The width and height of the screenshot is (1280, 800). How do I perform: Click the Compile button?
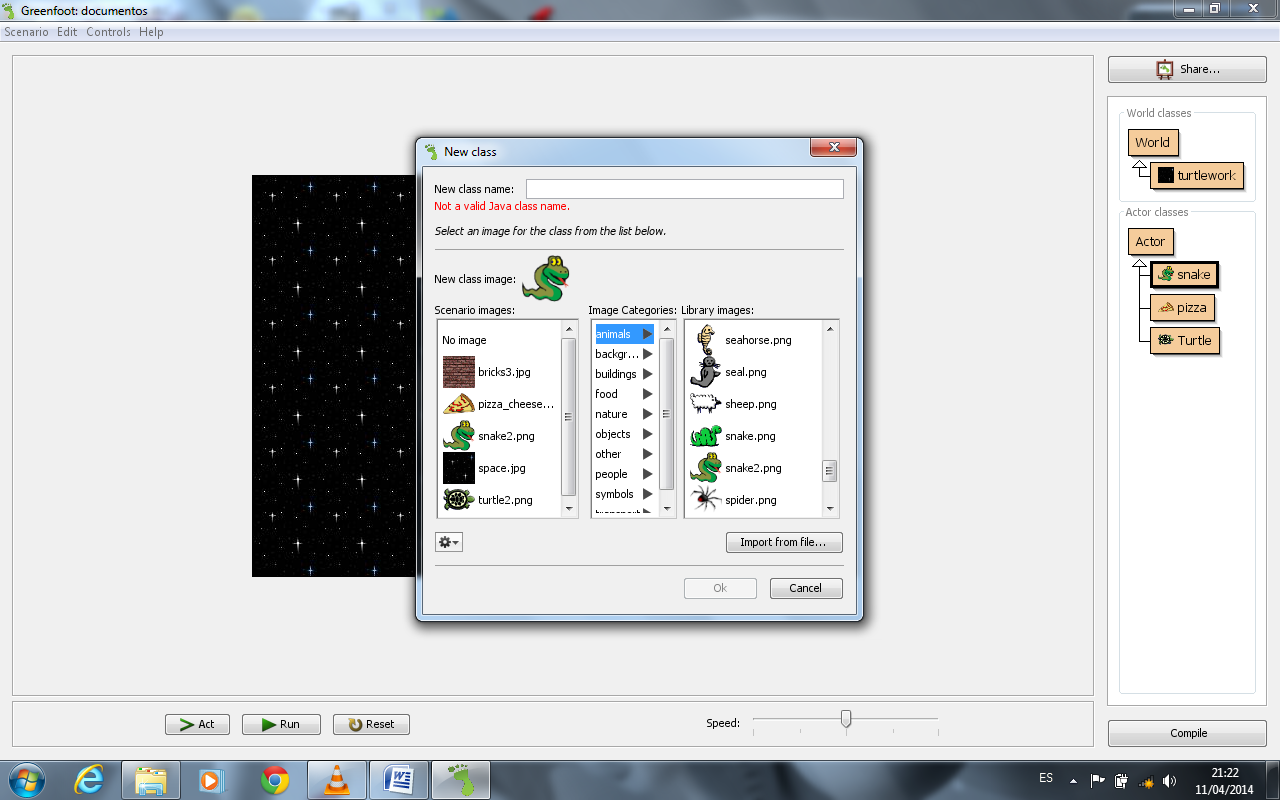coord(1186,733)
